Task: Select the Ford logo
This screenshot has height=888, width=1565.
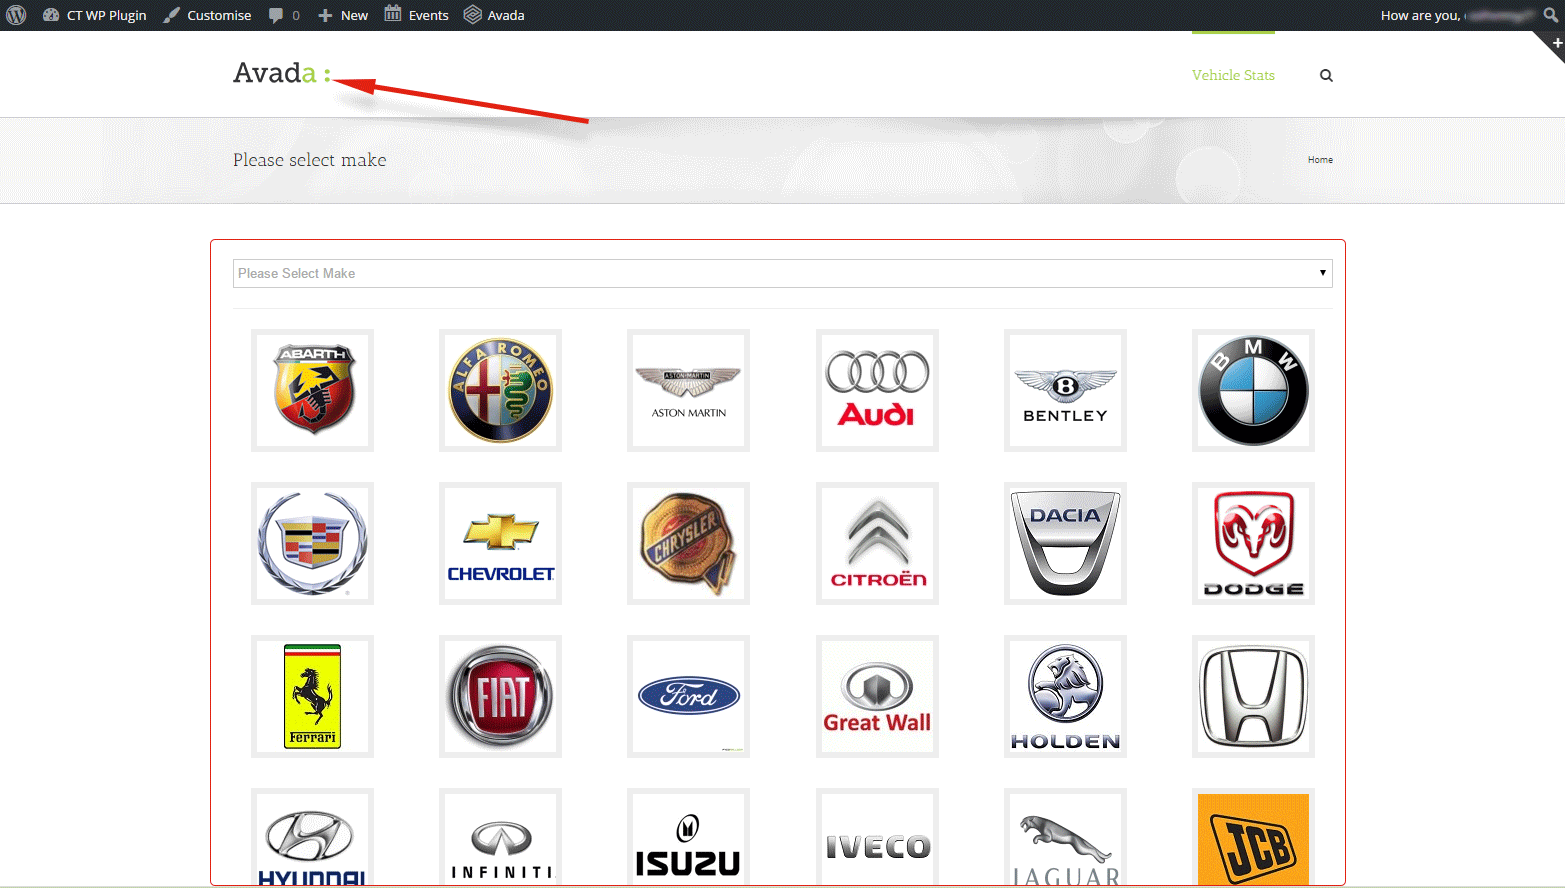Action: click(688, 696)
